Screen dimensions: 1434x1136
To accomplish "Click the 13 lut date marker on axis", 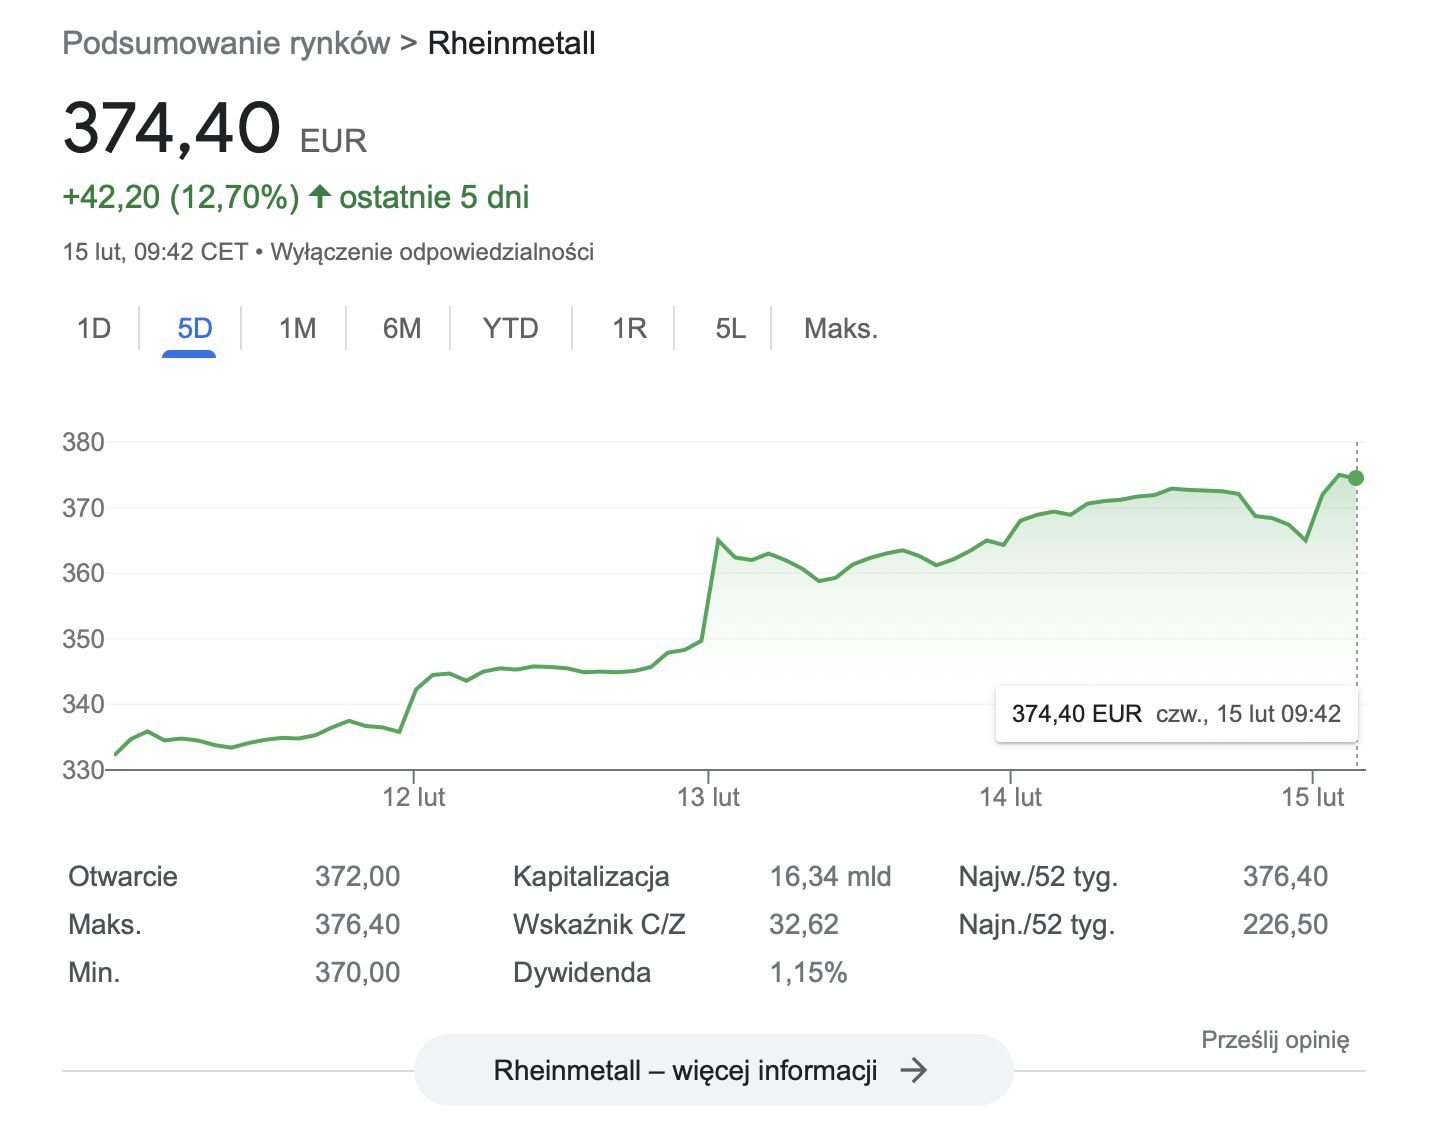I will [708, 797].
